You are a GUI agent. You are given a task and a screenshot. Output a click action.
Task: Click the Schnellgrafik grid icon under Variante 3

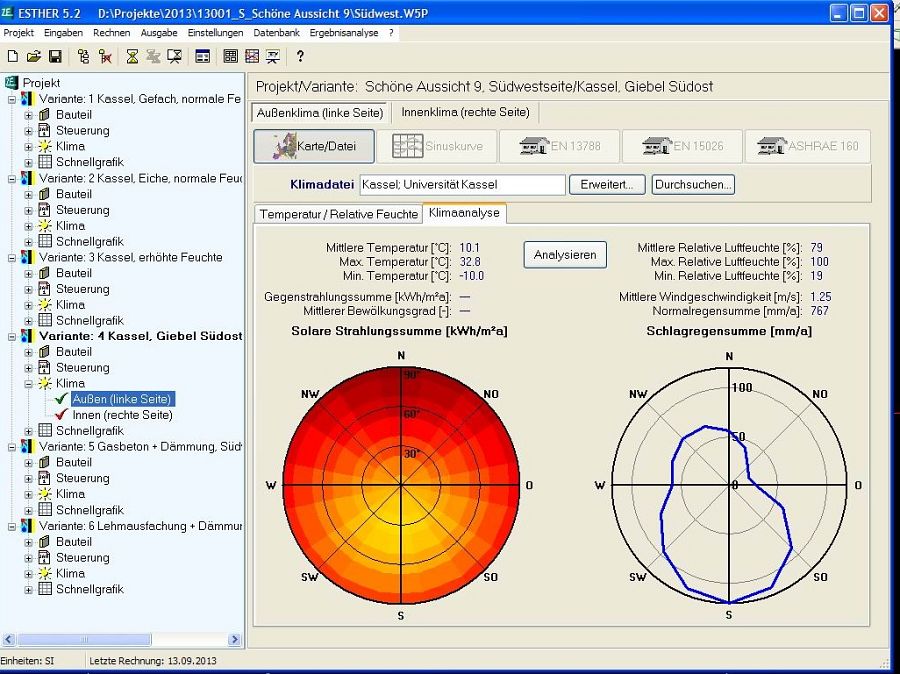[x=44, y=320]
